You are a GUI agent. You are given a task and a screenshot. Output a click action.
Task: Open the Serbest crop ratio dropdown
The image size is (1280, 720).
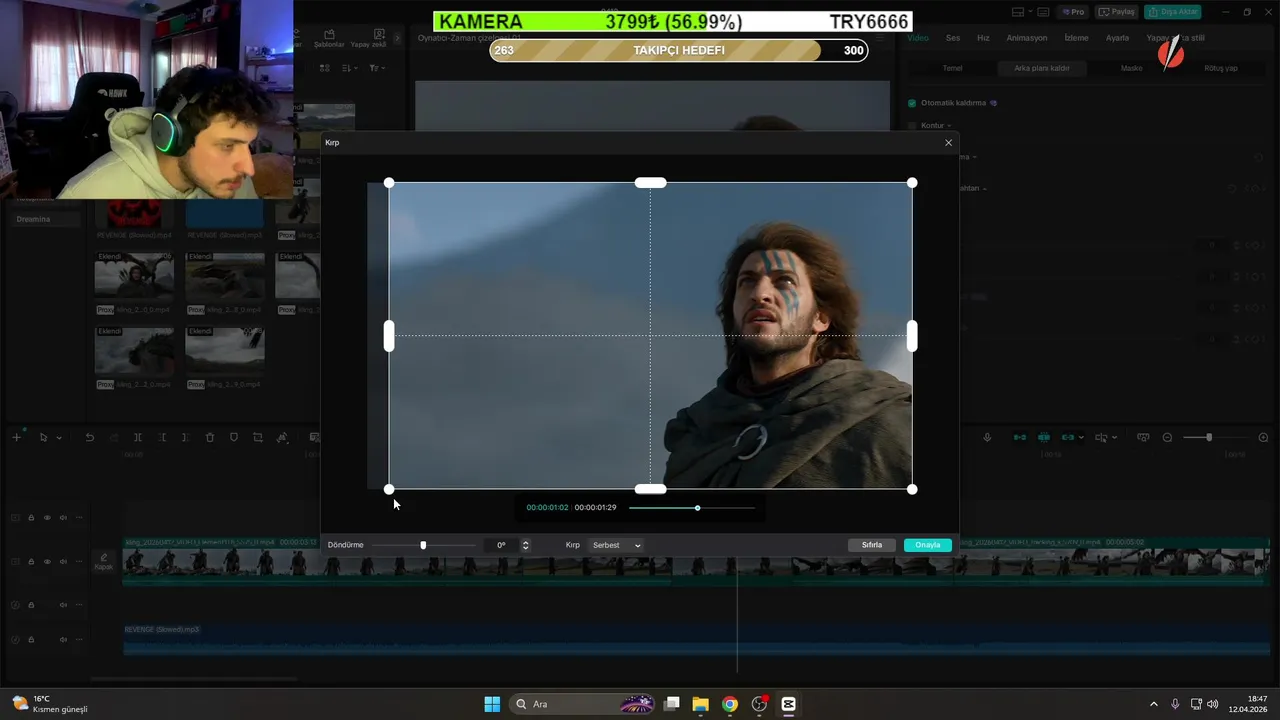[616, 545]
